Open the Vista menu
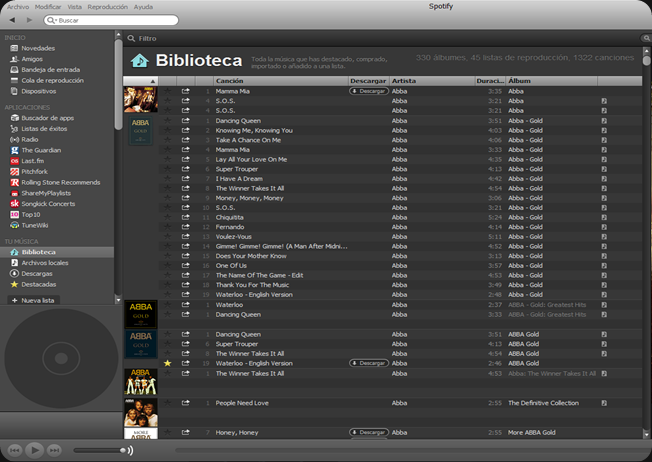This screenshot has height=462, width=652. click(x=74, y=7)
